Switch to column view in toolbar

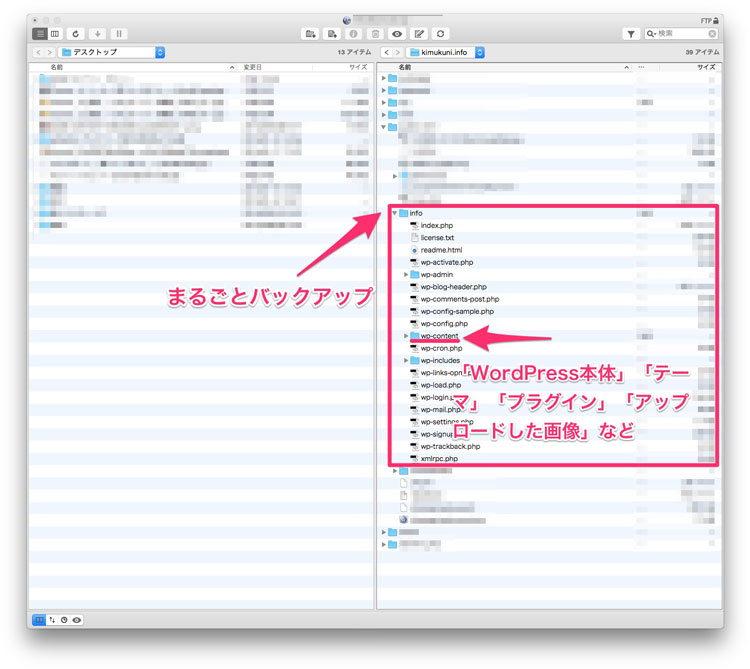pyautogui.click(x=55, y=33)
